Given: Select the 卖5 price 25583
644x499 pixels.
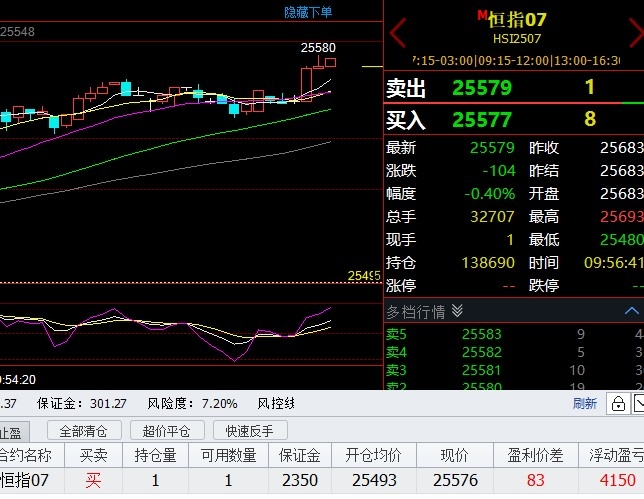Looking at the screenshot, I should click(481, 334).
